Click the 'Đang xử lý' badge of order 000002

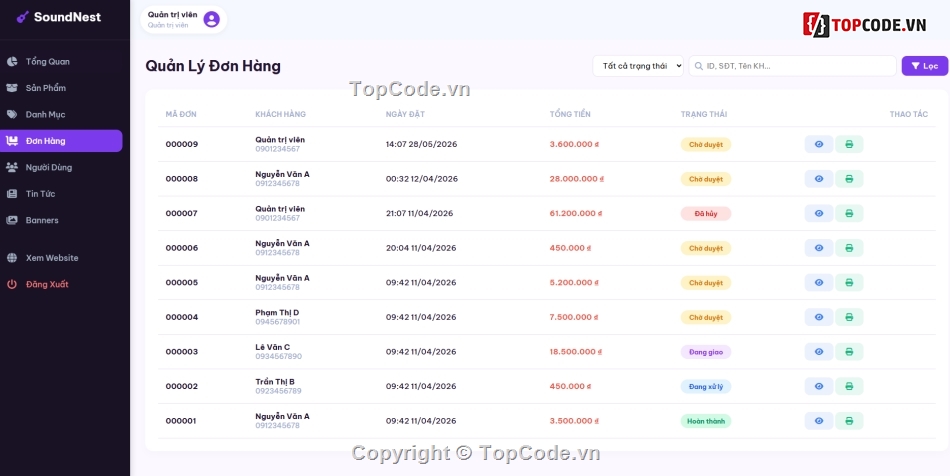click(x=706, y=386)
